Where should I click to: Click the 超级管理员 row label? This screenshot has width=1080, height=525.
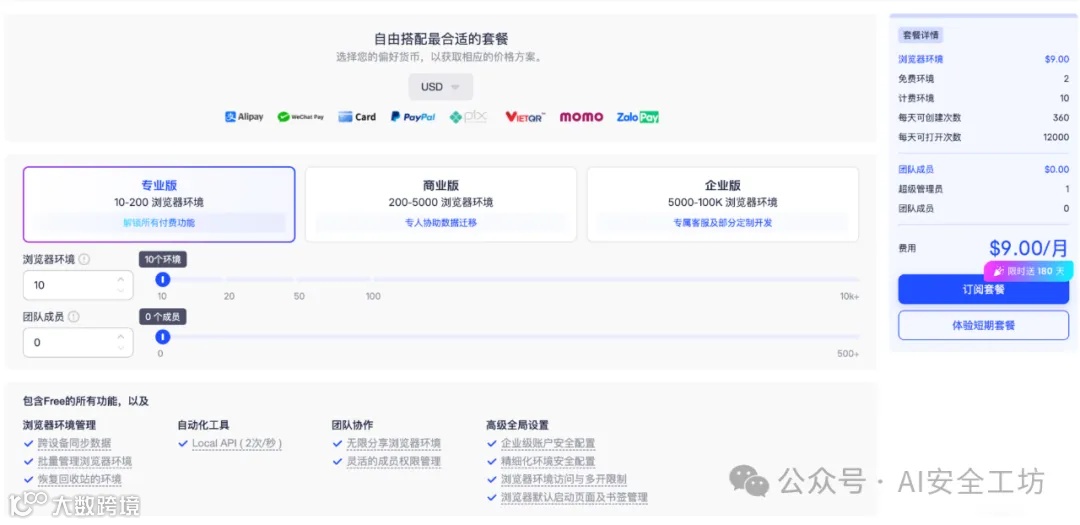coord(920,189)
